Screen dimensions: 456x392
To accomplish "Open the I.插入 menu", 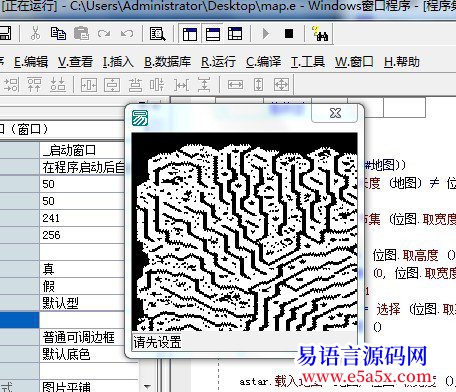I will [x=118, y=62].
